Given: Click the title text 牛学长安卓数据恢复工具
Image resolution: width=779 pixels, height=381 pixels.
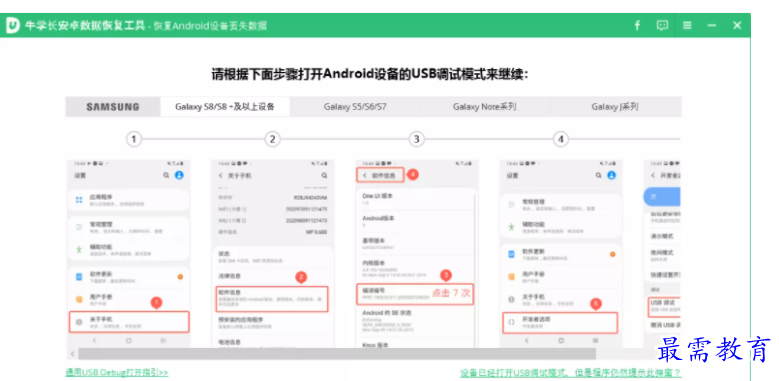Looking at the screenshot, I should pos(85,25).
